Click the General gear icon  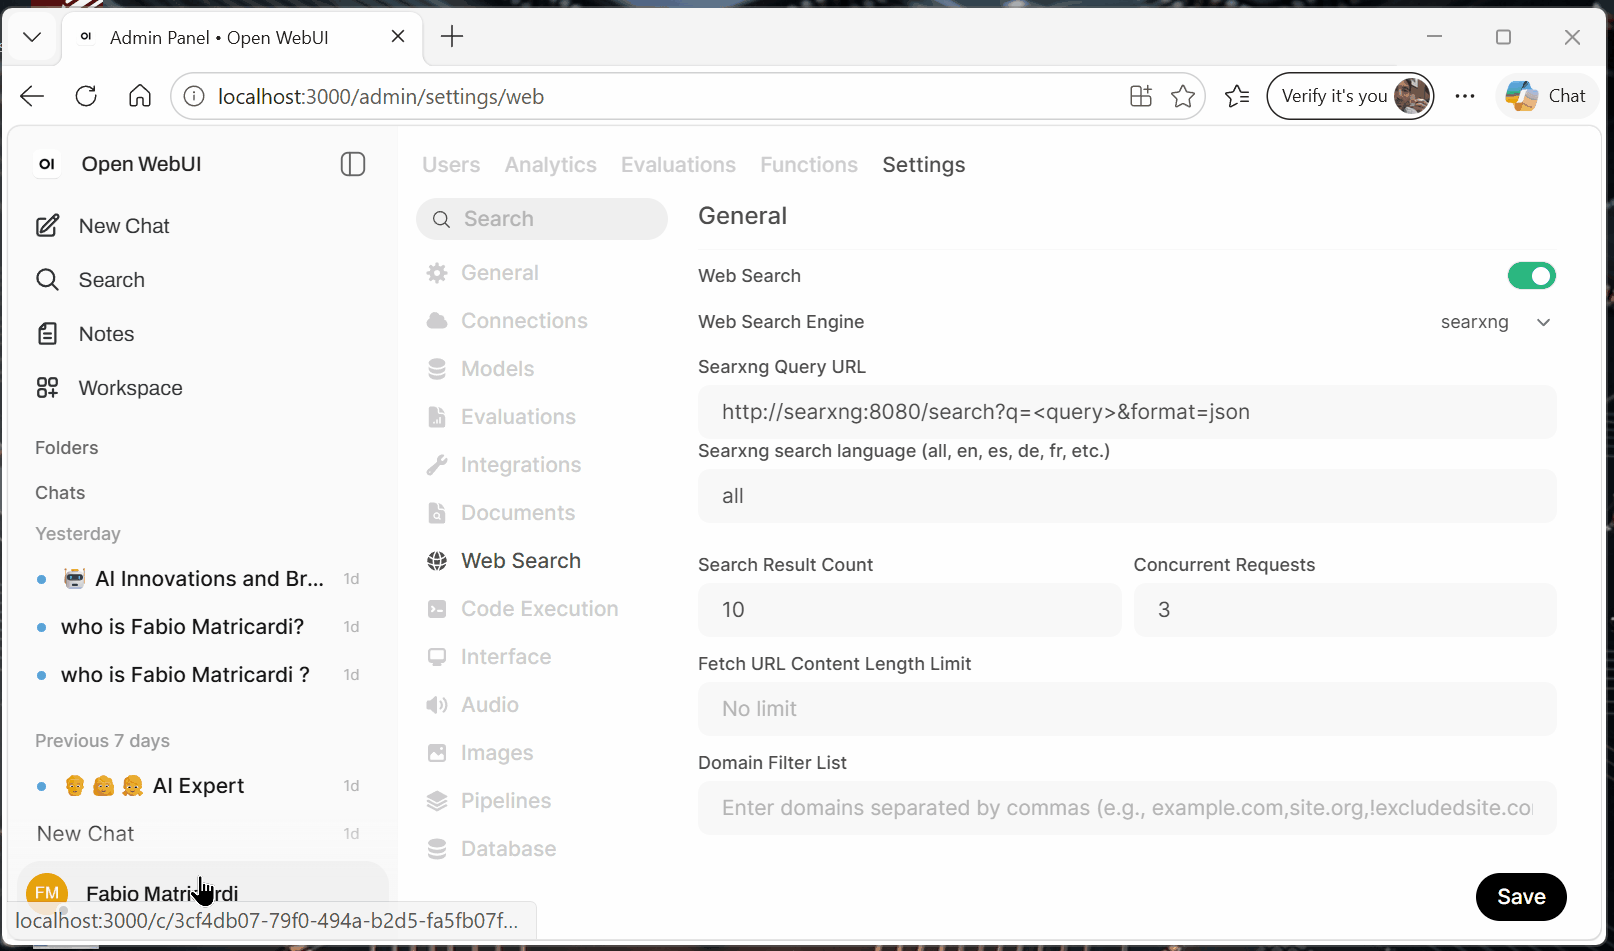tap(437, 273)
